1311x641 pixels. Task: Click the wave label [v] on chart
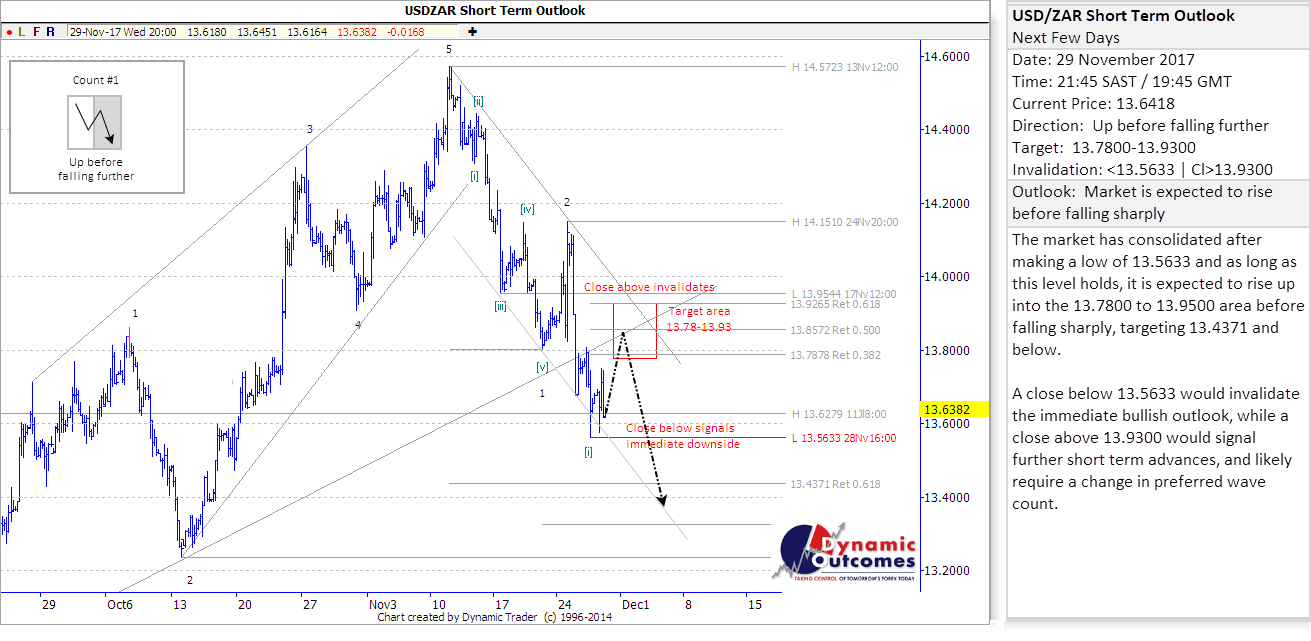pos(541,367)
